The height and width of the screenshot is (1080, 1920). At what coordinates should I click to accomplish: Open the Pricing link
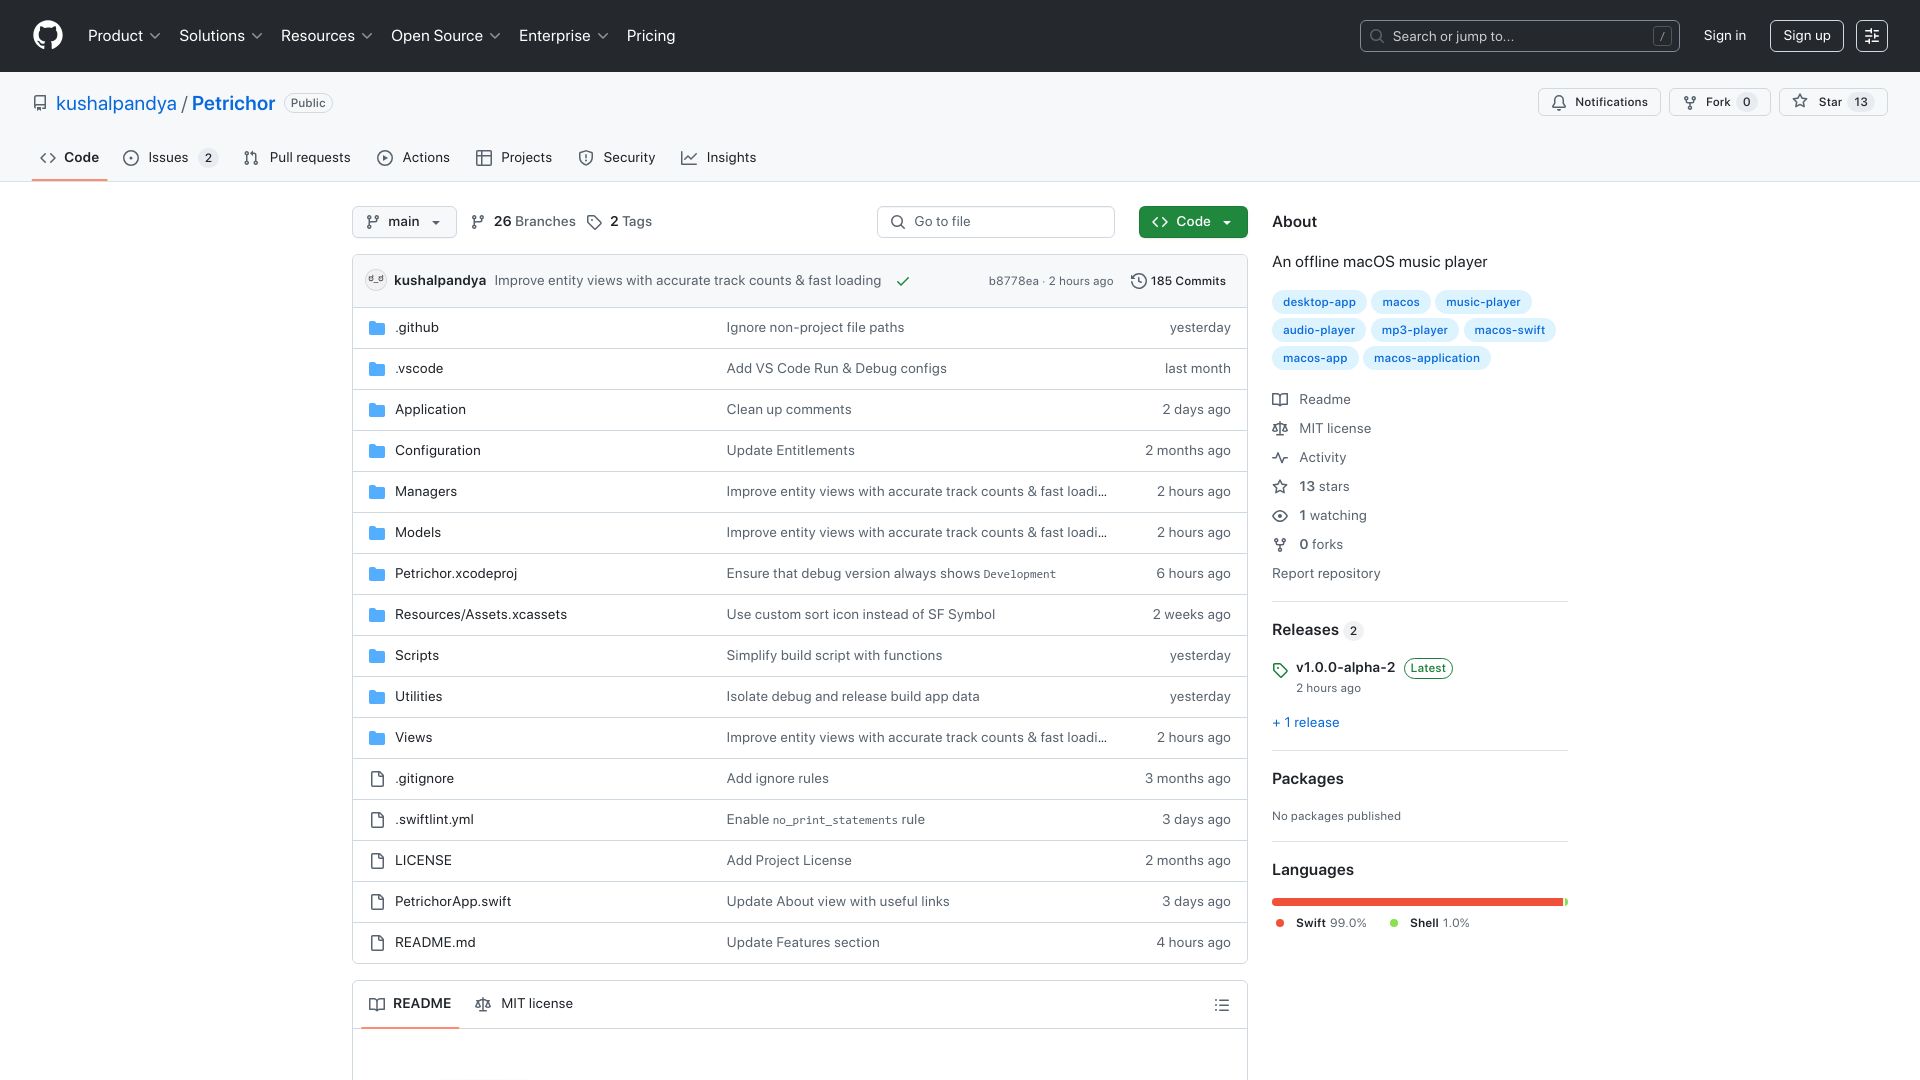point(651,36)
